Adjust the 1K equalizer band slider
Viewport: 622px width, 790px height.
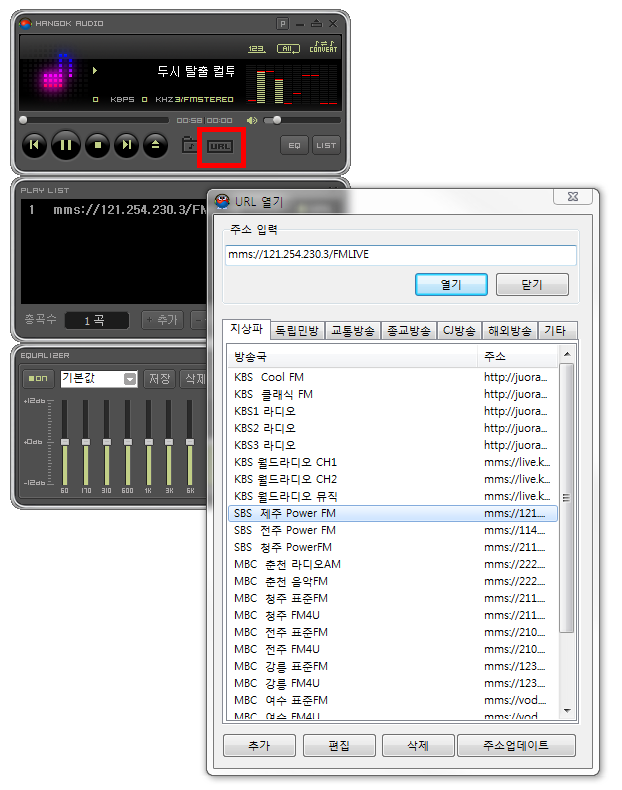149,442
